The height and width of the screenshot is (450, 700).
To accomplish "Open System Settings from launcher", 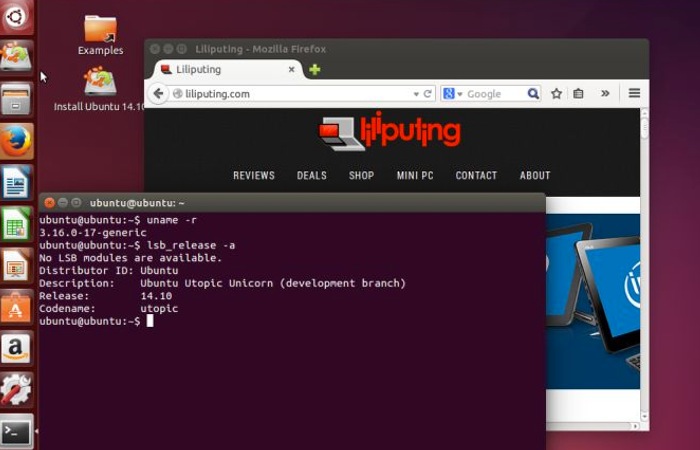I will click(17, 390).
